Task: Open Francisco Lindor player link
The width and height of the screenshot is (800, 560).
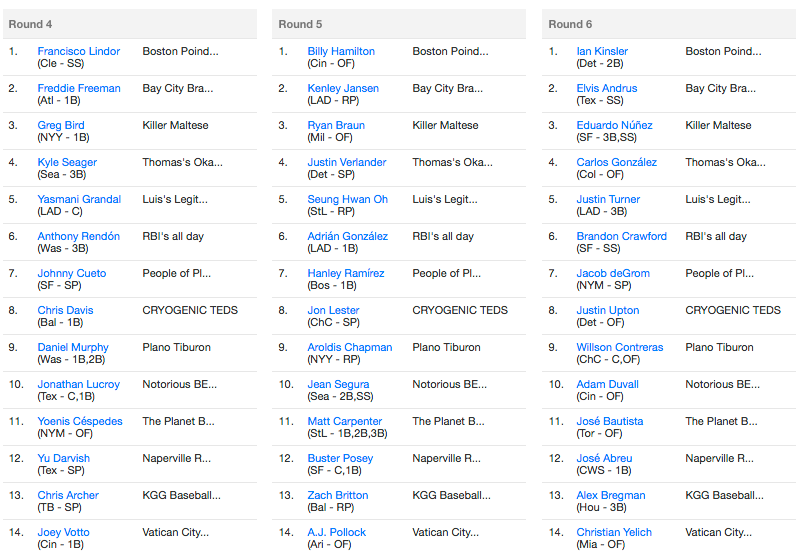Action: click(x=79, y=51)
